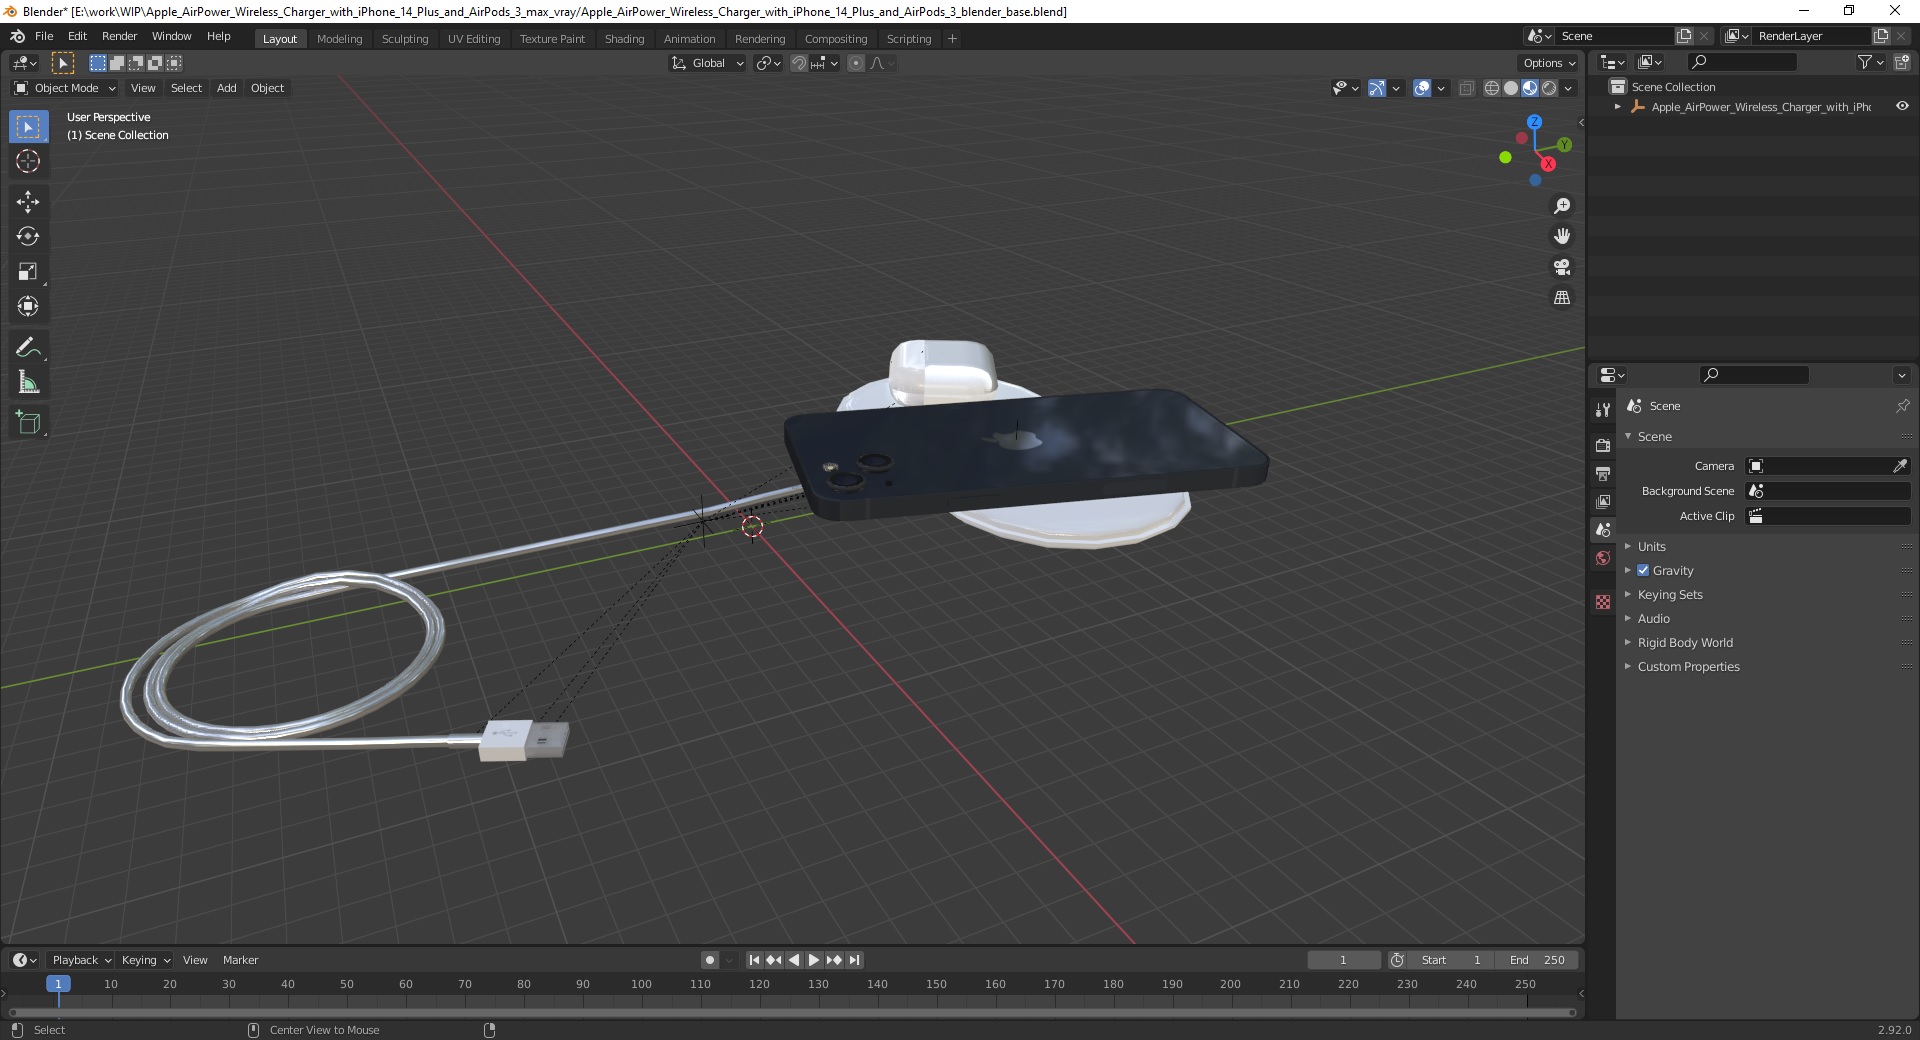Play animation in reverse
This screenshot has height=1040, width=1920.
pyautogui.click(x=794, y=960)
